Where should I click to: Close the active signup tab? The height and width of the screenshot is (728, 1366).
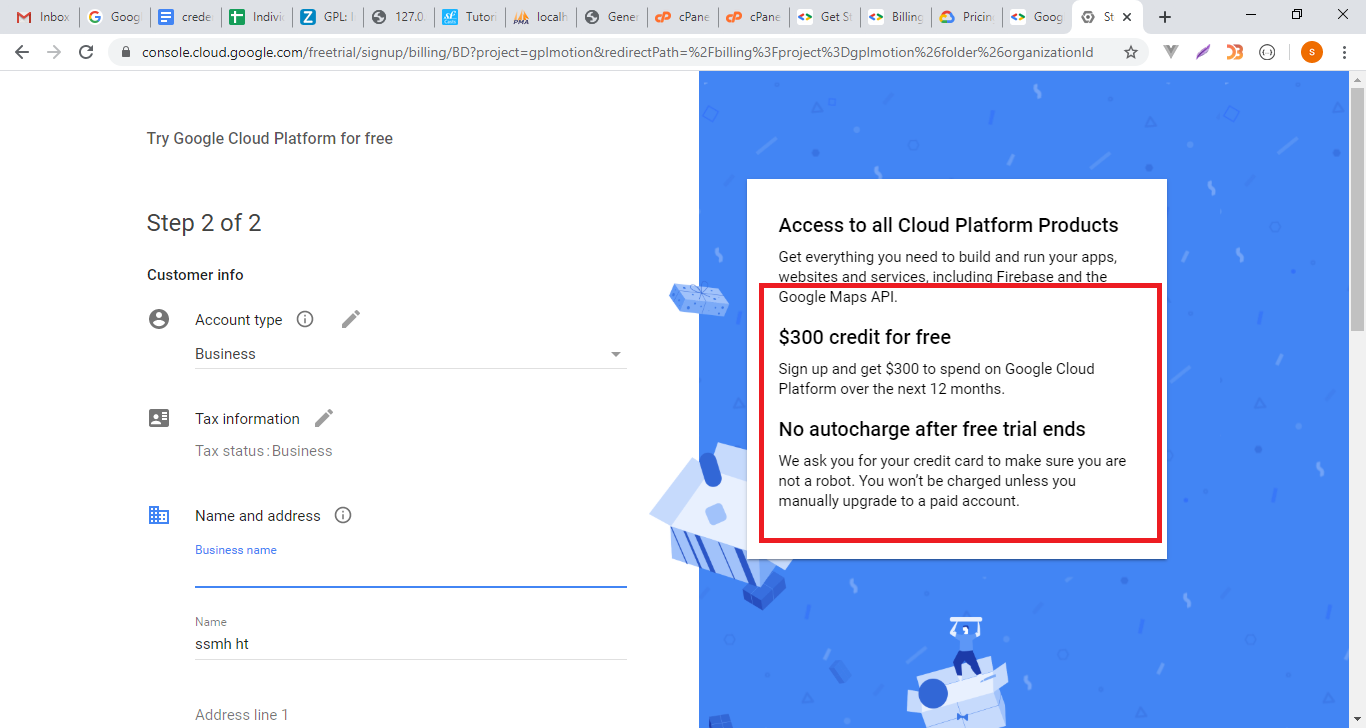[x=1127, y=17]
